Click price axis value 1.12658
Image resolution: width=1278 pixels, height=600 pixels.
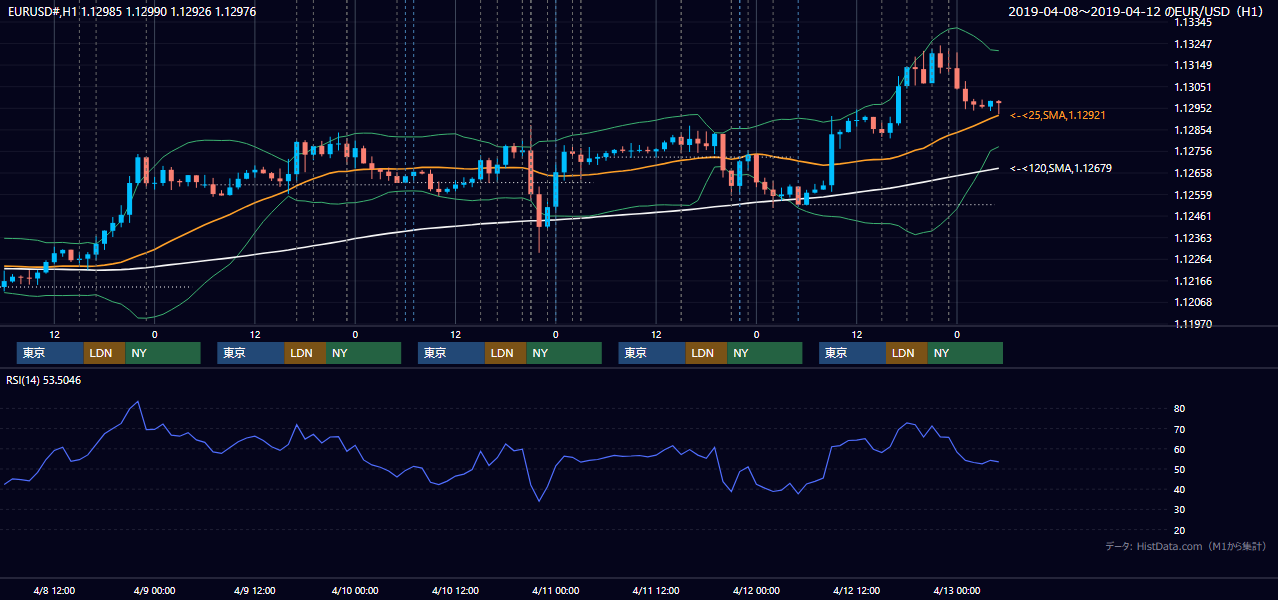click(1193, 173)
